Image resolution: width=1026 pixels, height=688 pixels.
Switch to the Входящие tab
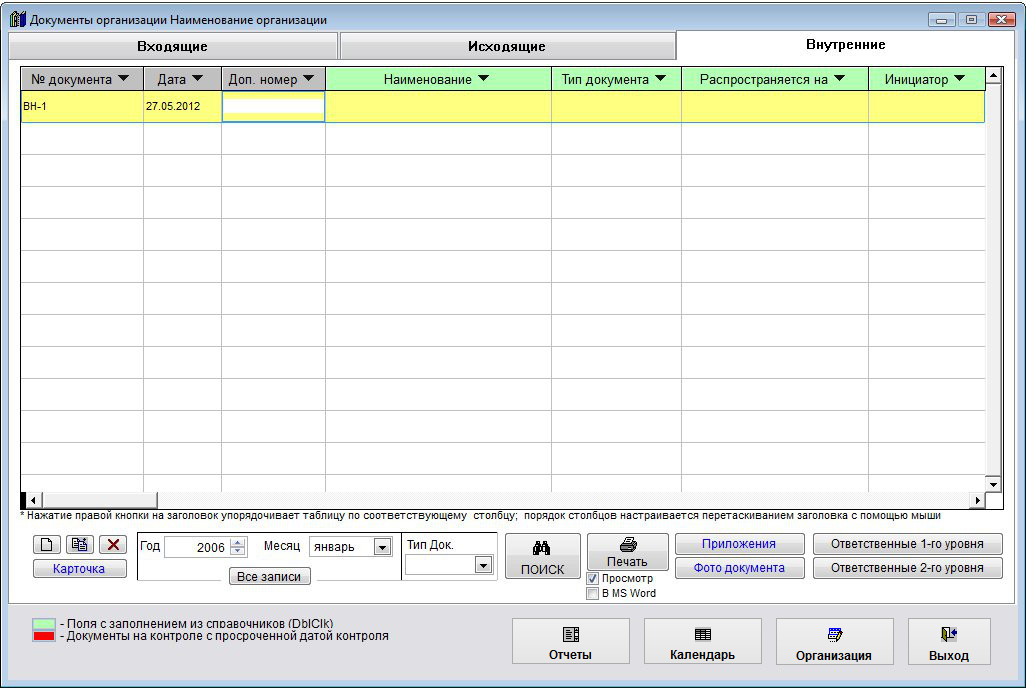click(x=172, y=46)
